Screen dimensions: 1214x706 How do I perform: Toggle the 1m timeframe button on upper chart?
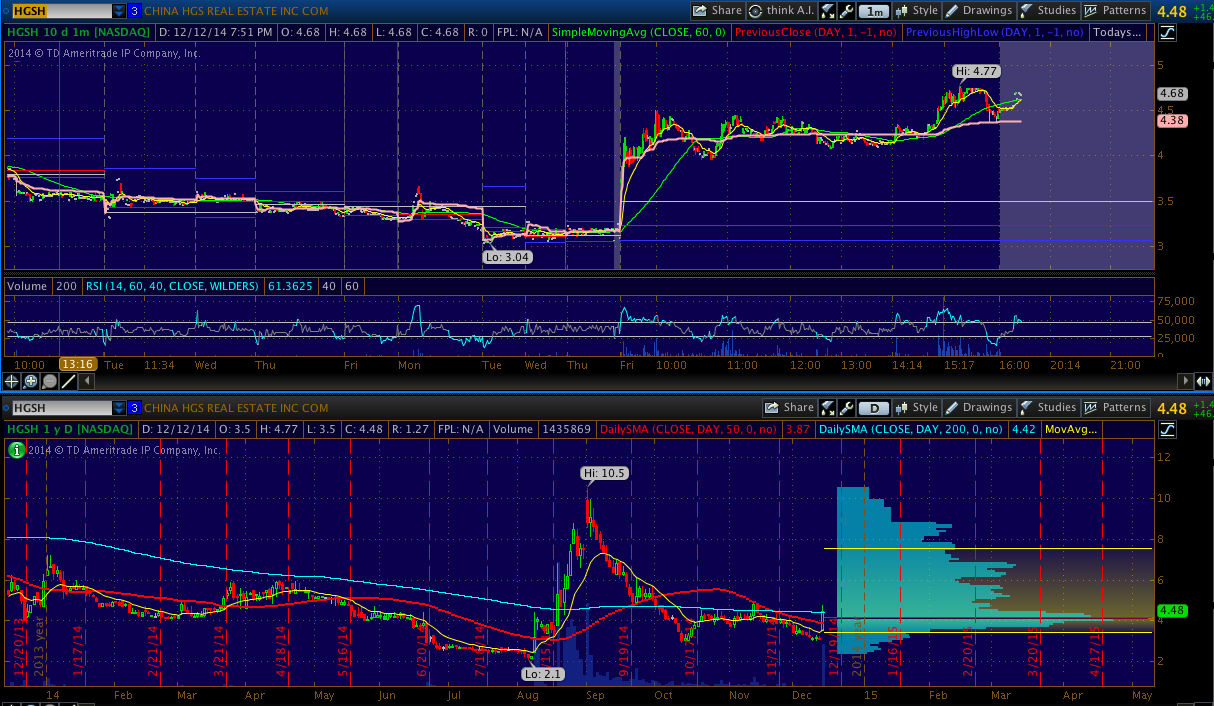(874, 11)
